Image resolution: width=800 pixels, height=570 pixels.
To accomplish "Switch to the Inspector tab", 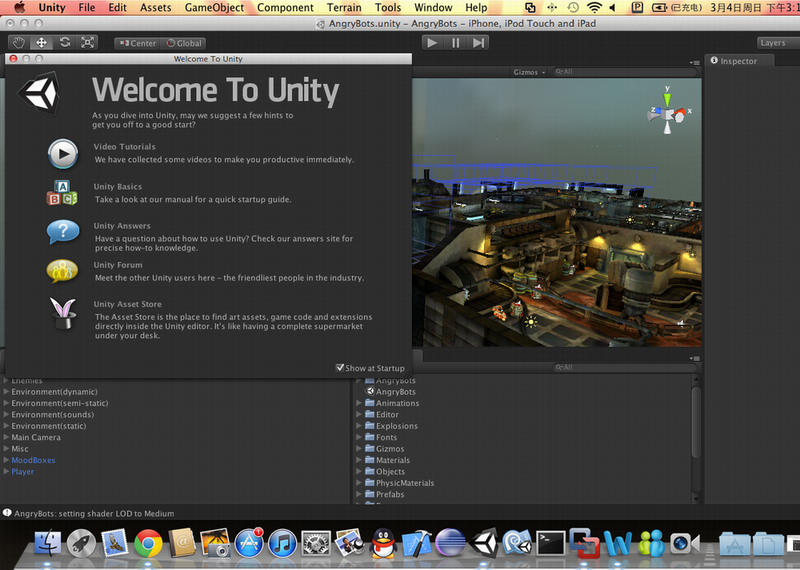I will (x=739, y=61).
